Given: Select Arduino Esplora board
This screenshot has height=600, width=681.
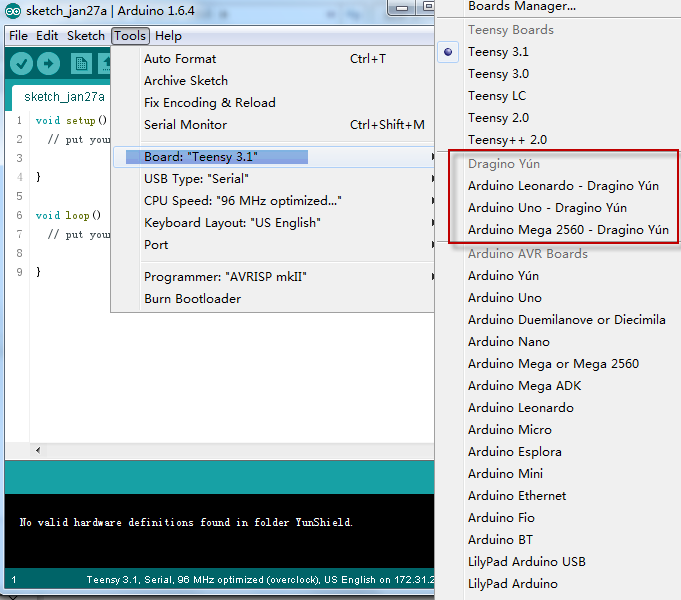Looking at the screenshot, I should coord(515,452).
